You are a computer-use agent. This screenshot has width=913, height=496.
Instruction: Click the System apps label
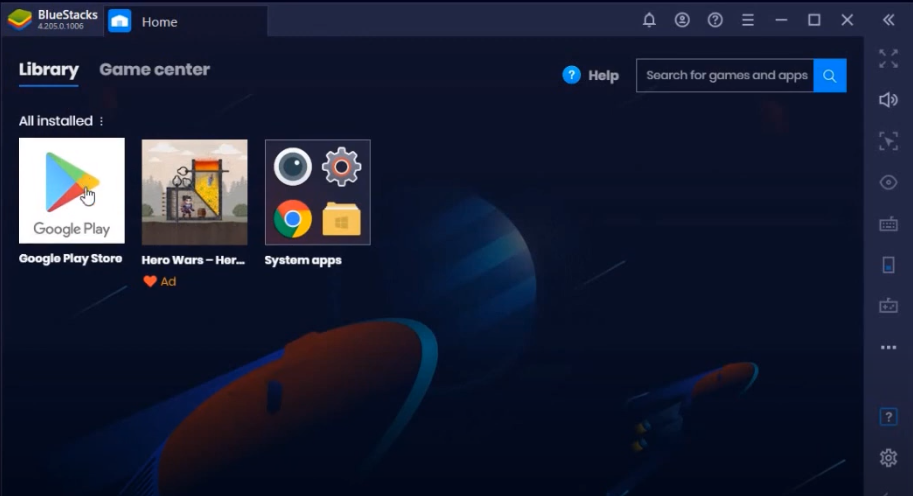click(x=303, y=260)
